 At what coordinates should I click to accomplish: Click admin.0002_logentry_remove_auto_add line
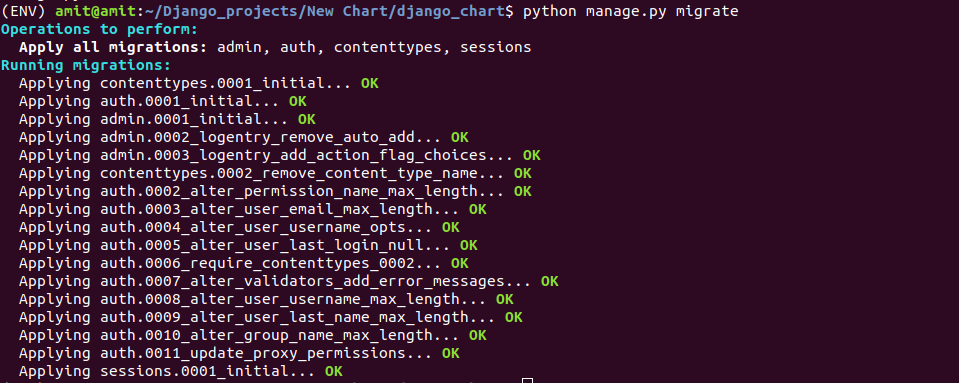point(243,137)
